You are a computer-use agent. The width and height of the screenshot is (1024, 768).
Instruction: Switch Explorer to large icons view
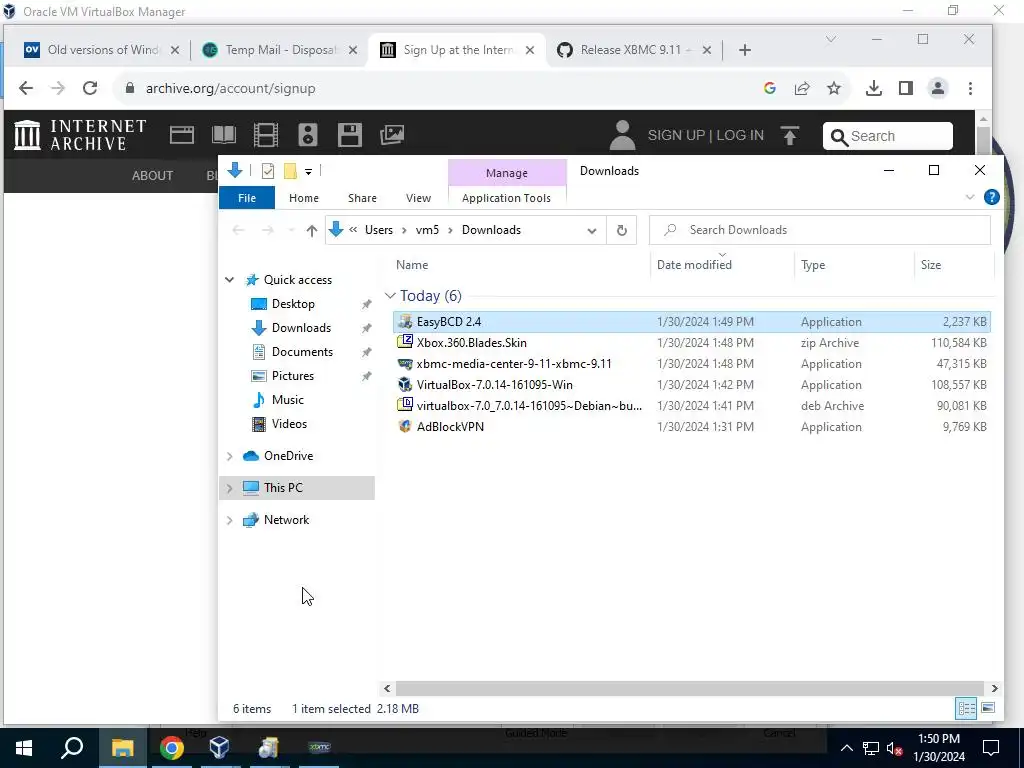(x=988, y=709)
